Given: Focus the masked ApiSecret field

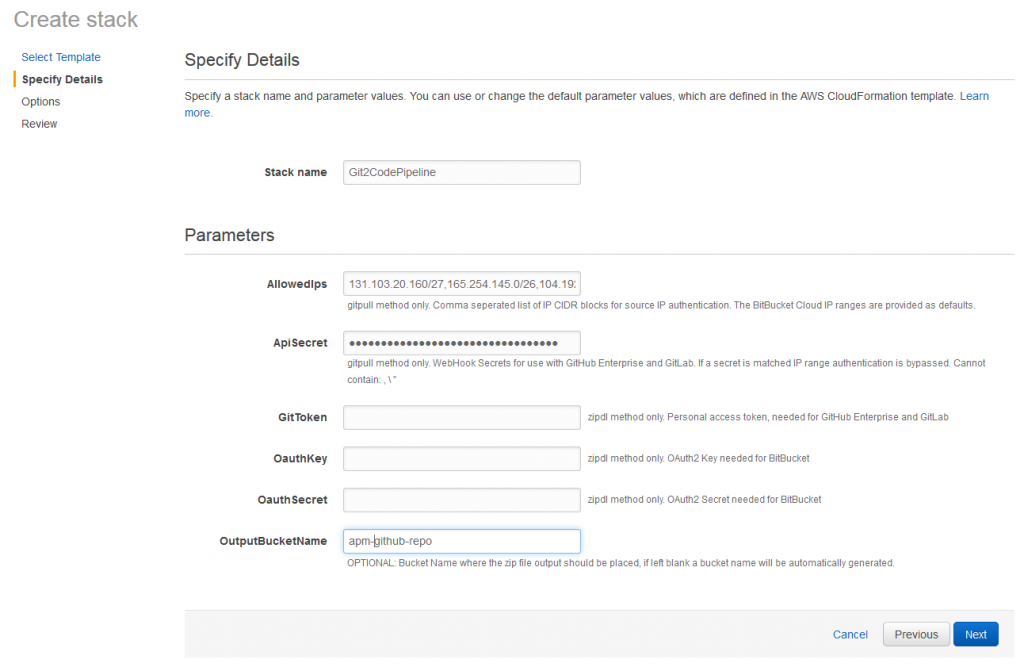Looking at the screenshot, I should (461, 342).
